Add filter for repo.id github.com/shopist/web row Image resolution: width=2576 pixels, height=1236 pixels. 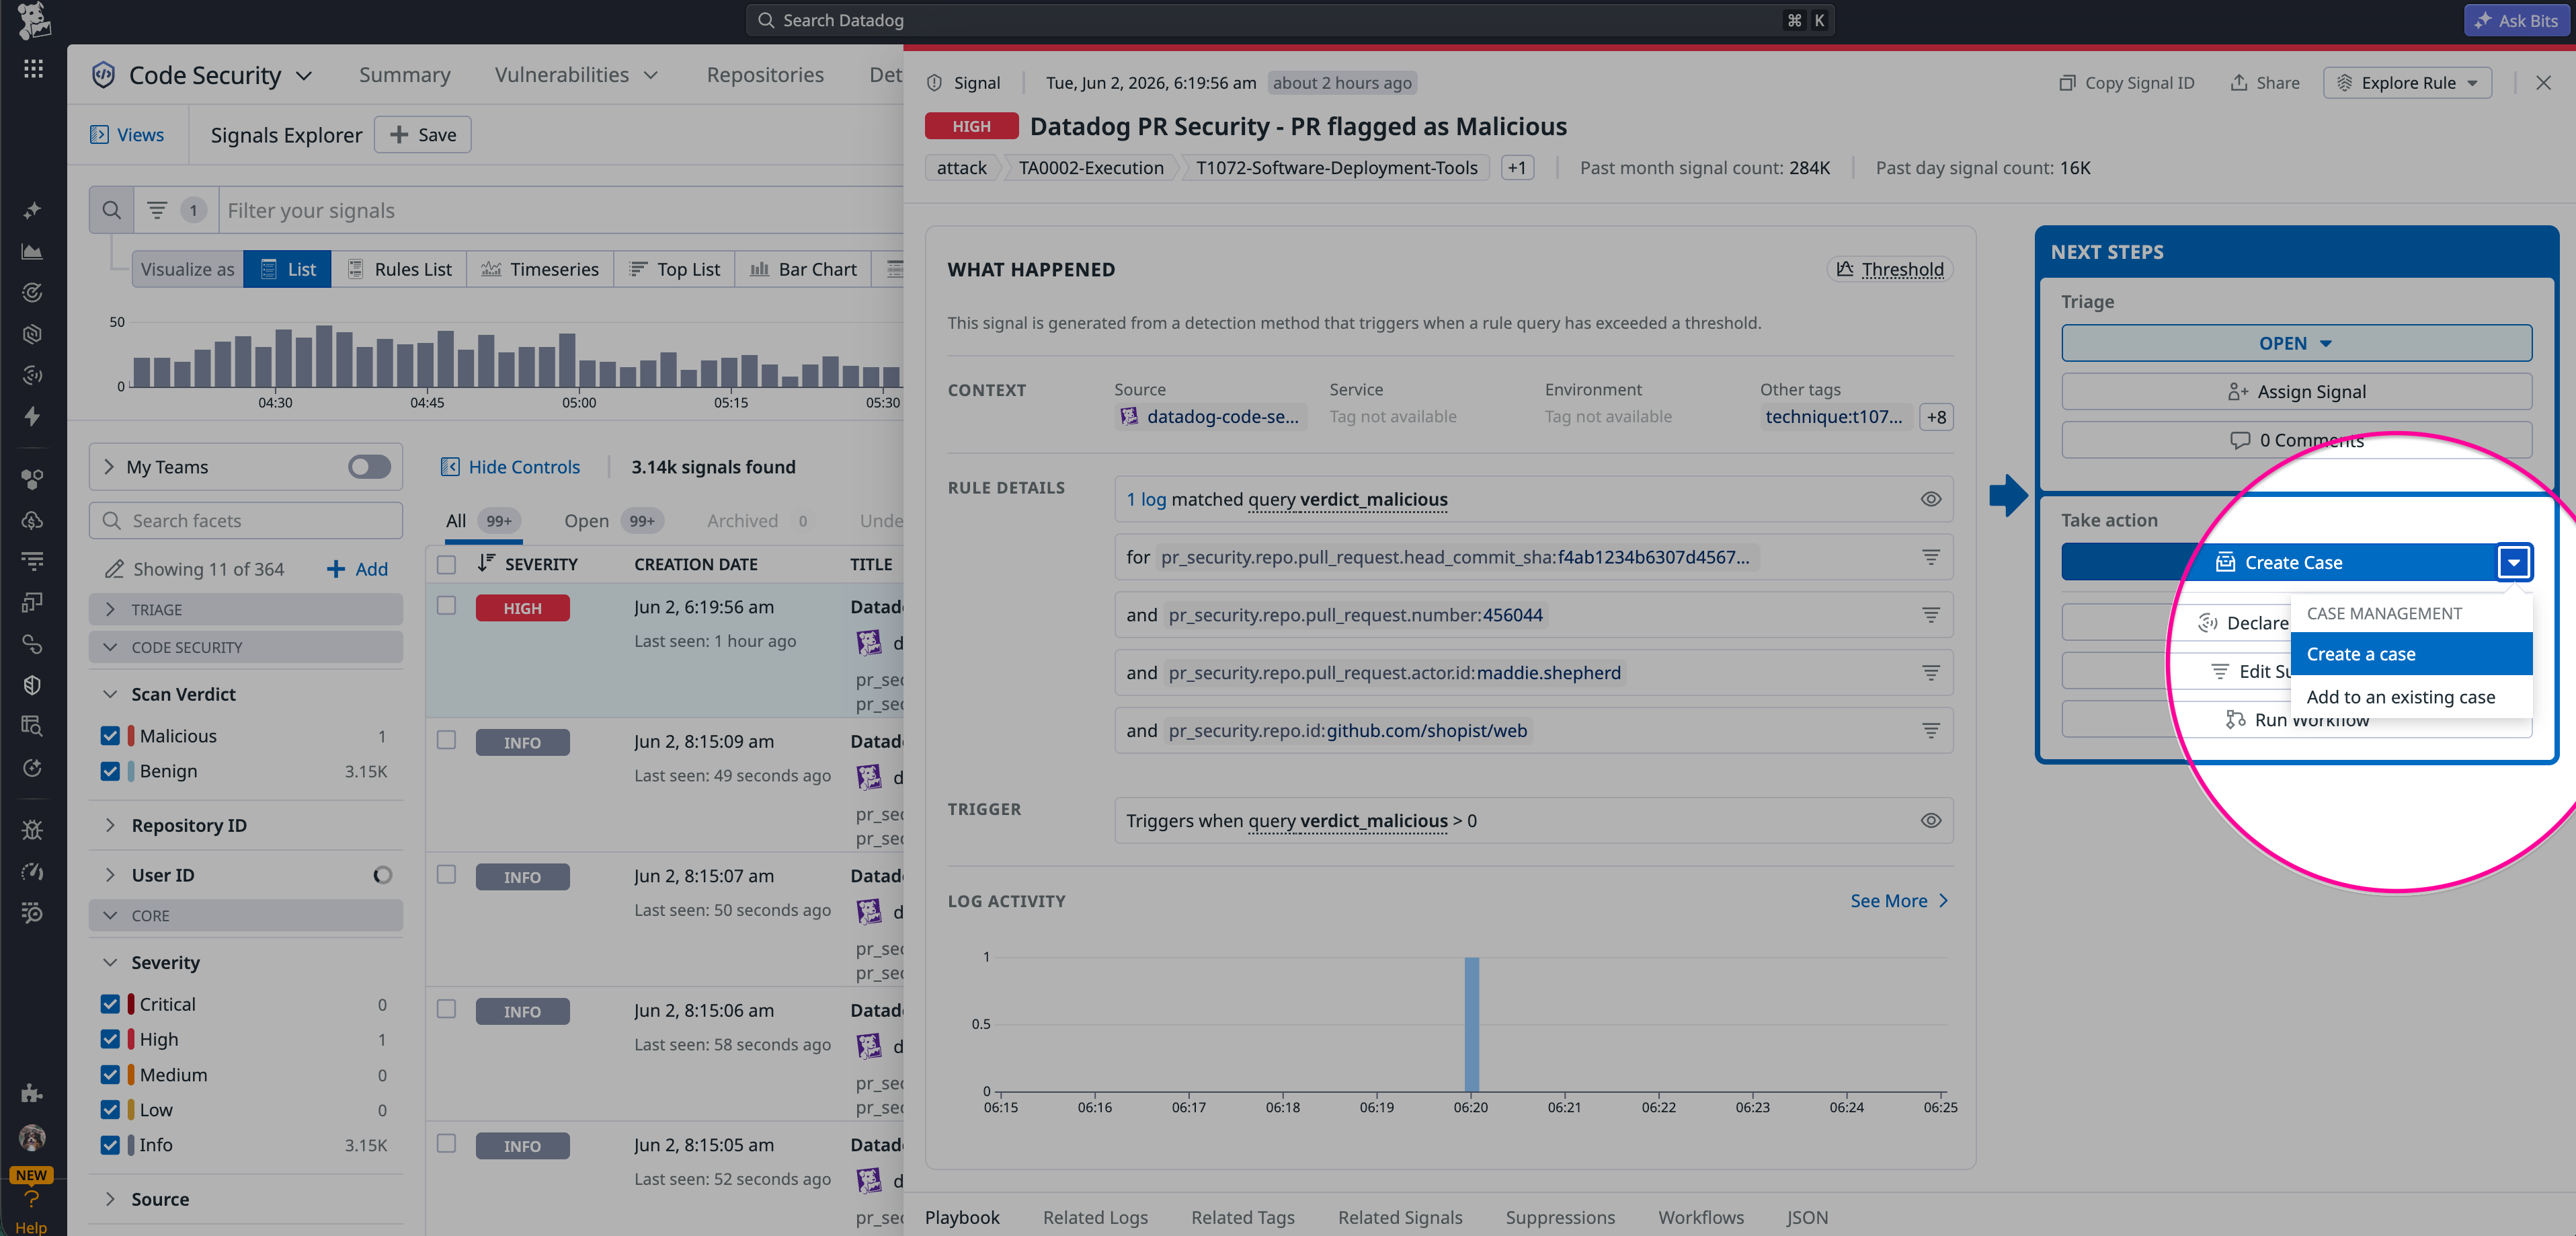pyautogui.click(x=1930, y=731)
